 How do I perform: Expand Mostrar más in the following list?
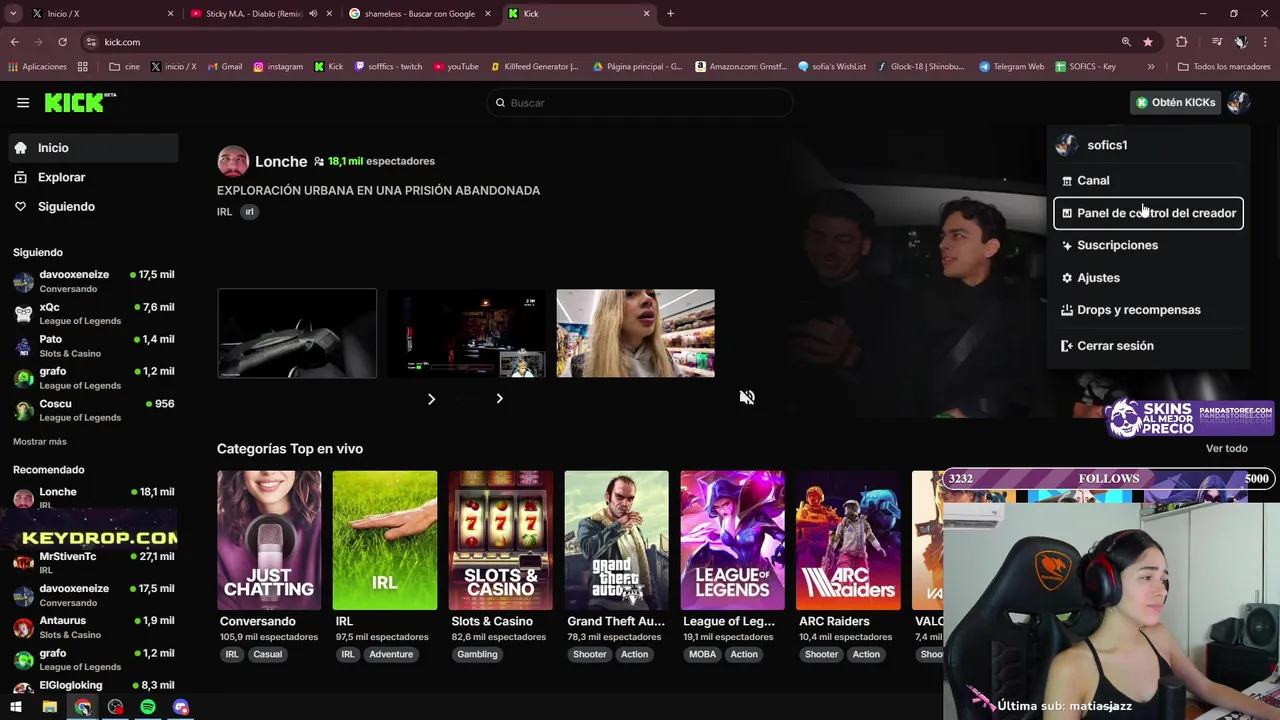tap(40, 441)
